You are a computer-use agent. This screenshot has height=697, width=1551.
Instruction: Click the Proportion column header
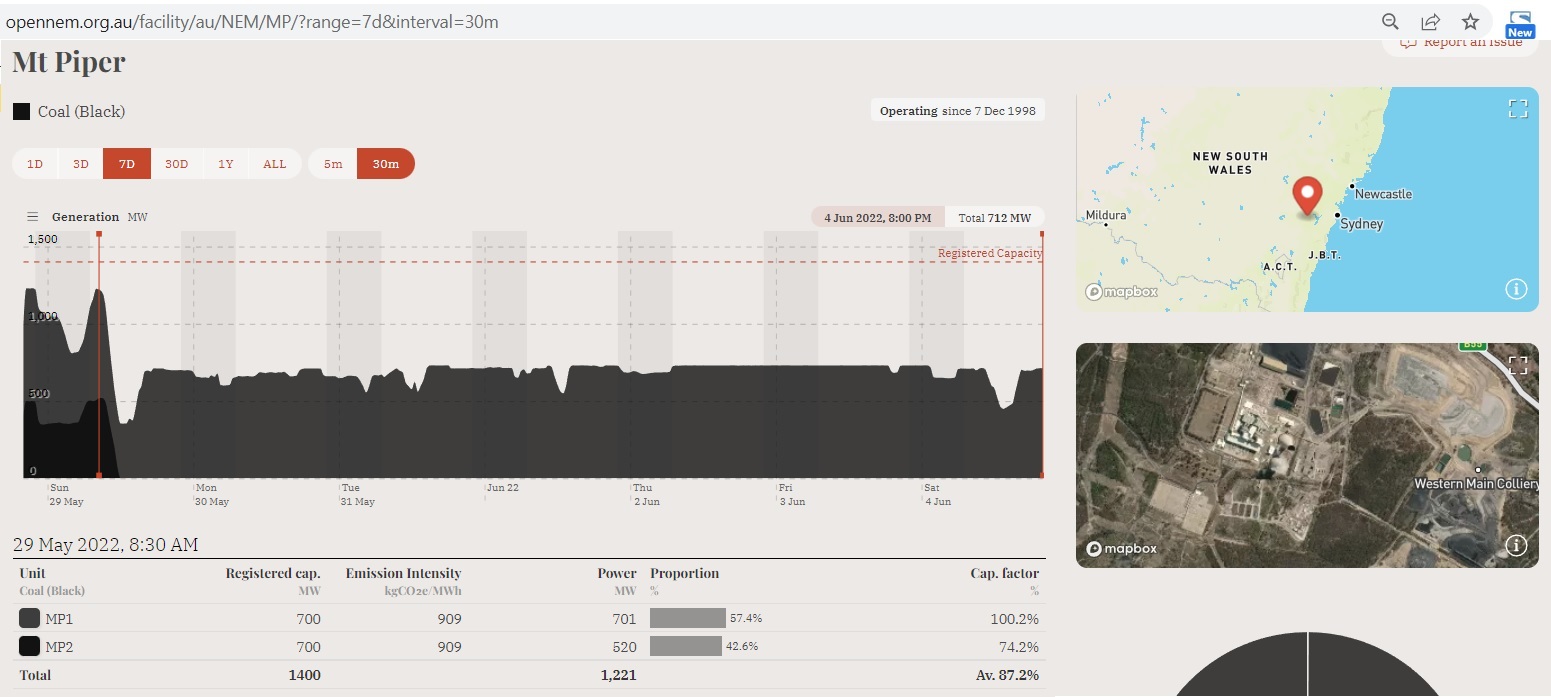coord(685,573)
